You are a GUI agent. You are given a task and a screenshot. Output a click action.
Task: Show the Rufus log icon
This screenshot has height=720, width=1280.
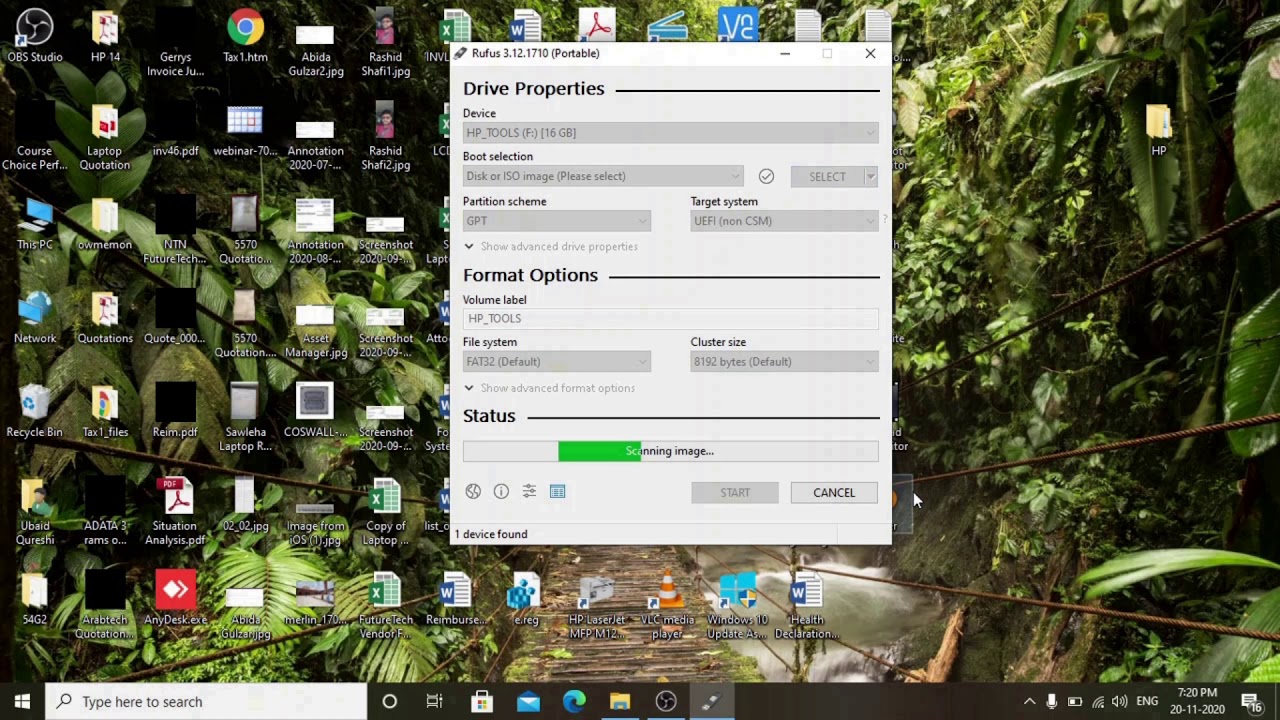pos(557,491)
